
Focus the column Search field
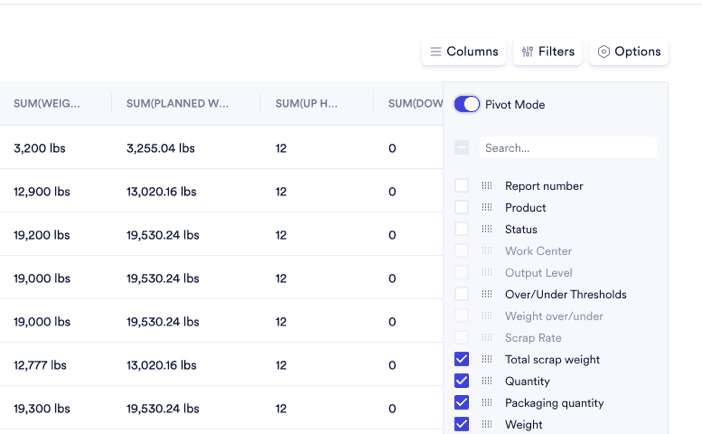(567, 148)
